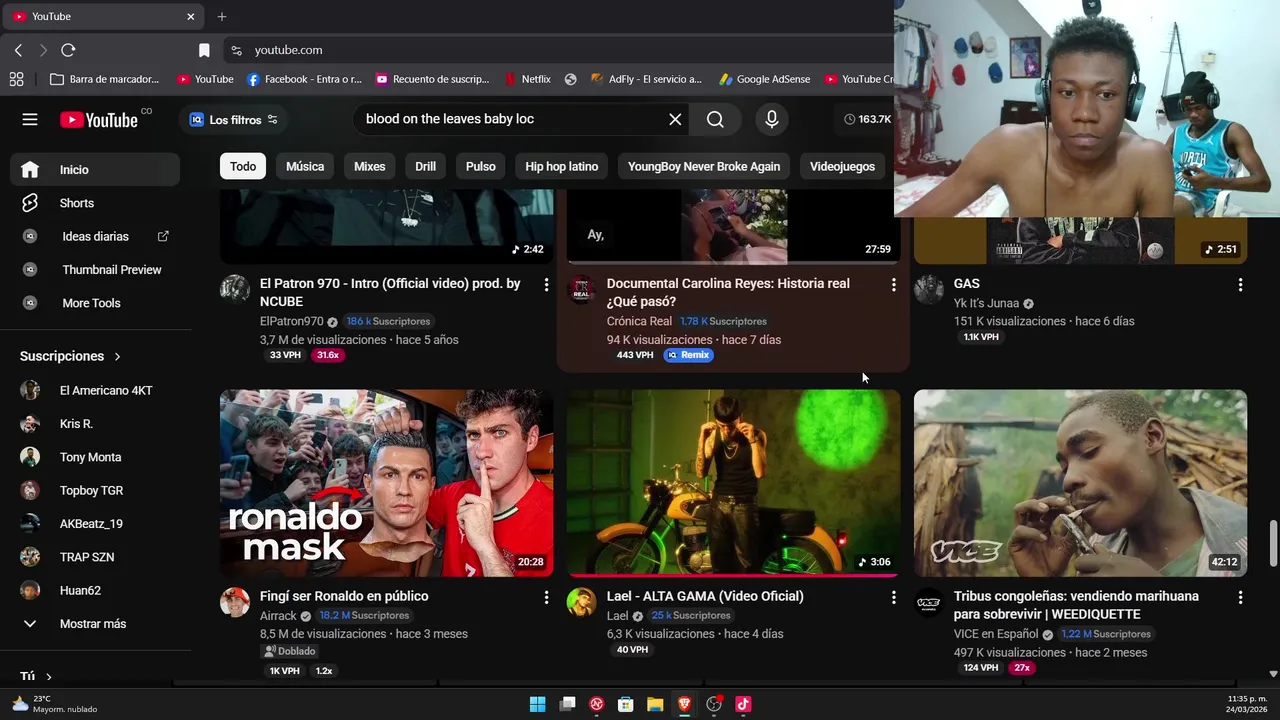
Task: Open Los filtros extension button
Action: pos(234,119)
